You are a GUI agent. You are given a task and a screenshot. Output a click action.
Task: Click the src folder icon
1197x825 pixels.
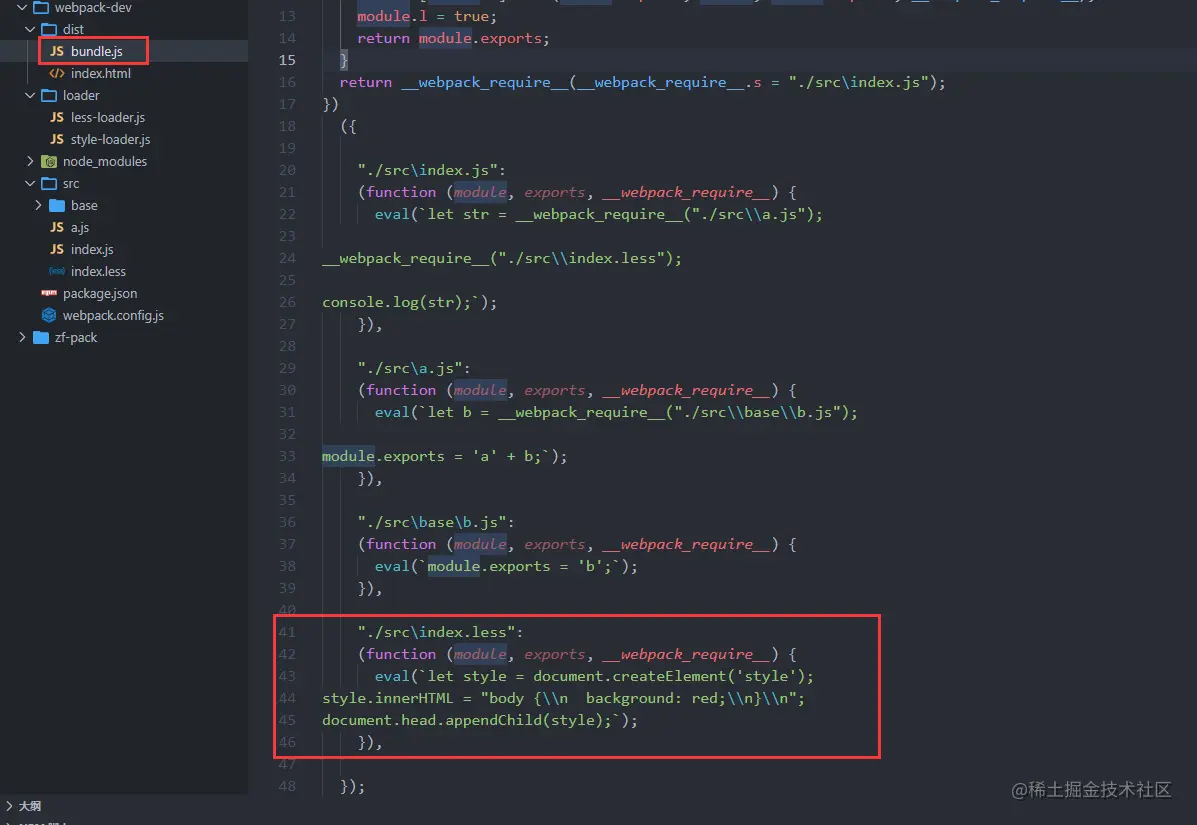49,183
